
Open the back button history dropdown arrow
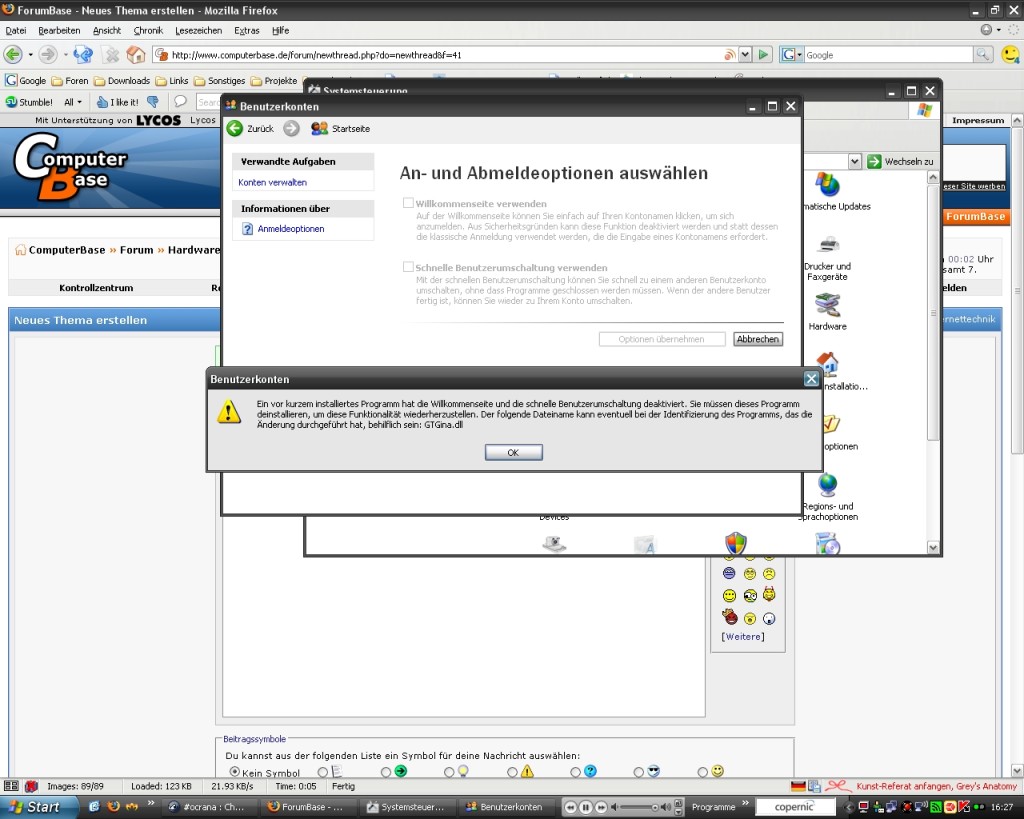pyautogui.click(x=30, y=55)
